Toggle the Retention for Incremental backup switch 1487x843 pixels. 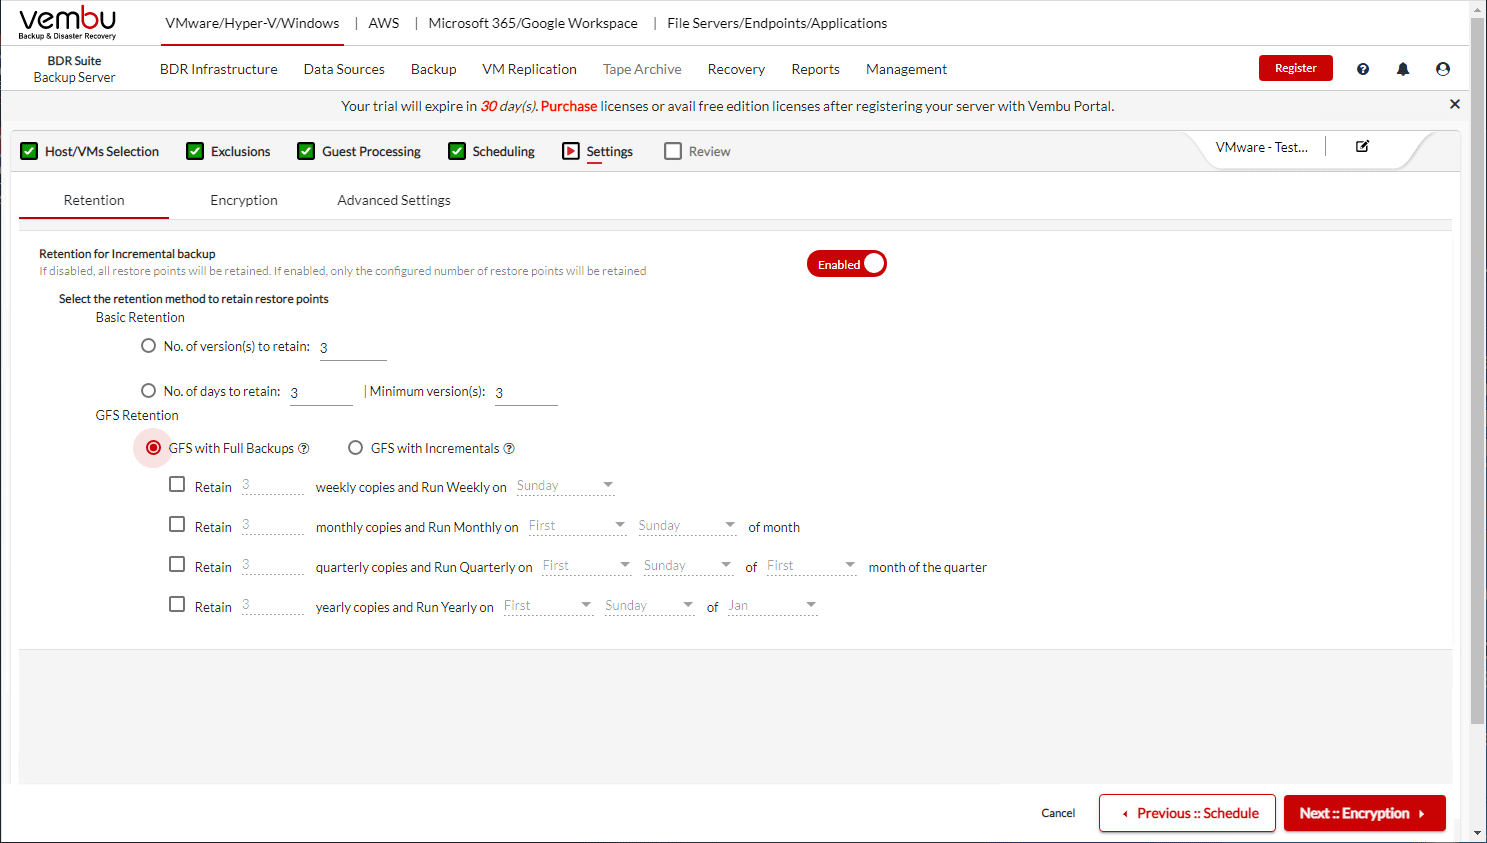pyautogui.click(x=847, y=264)
